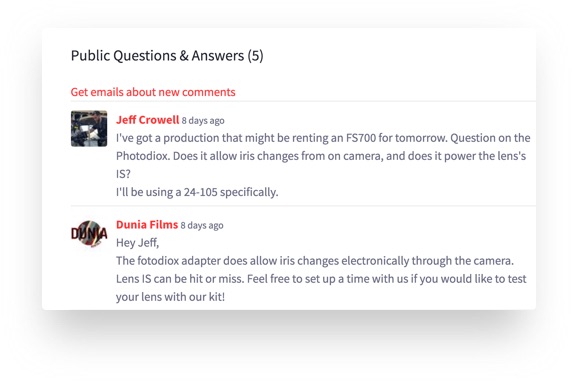Subscribe via Get emails about new comments

153,92
